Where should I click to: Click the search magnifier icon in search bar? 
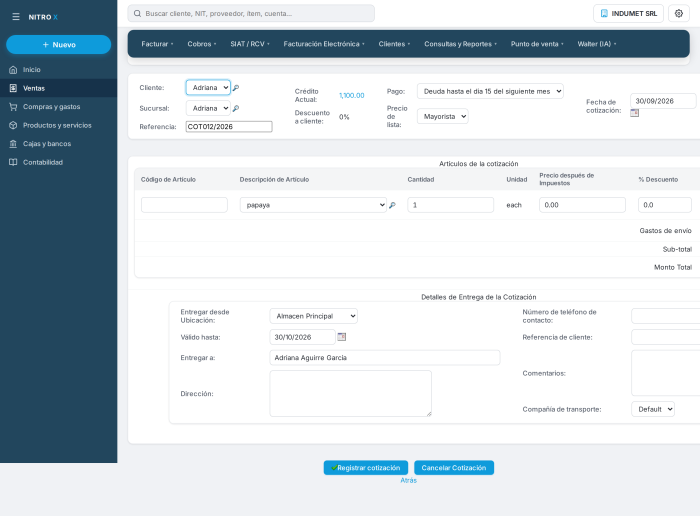pos(138,13)
